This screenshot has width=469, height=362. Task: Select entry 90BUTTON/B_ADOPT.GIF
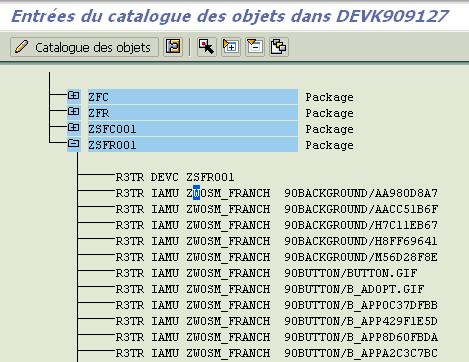click(x=270, y=289)
